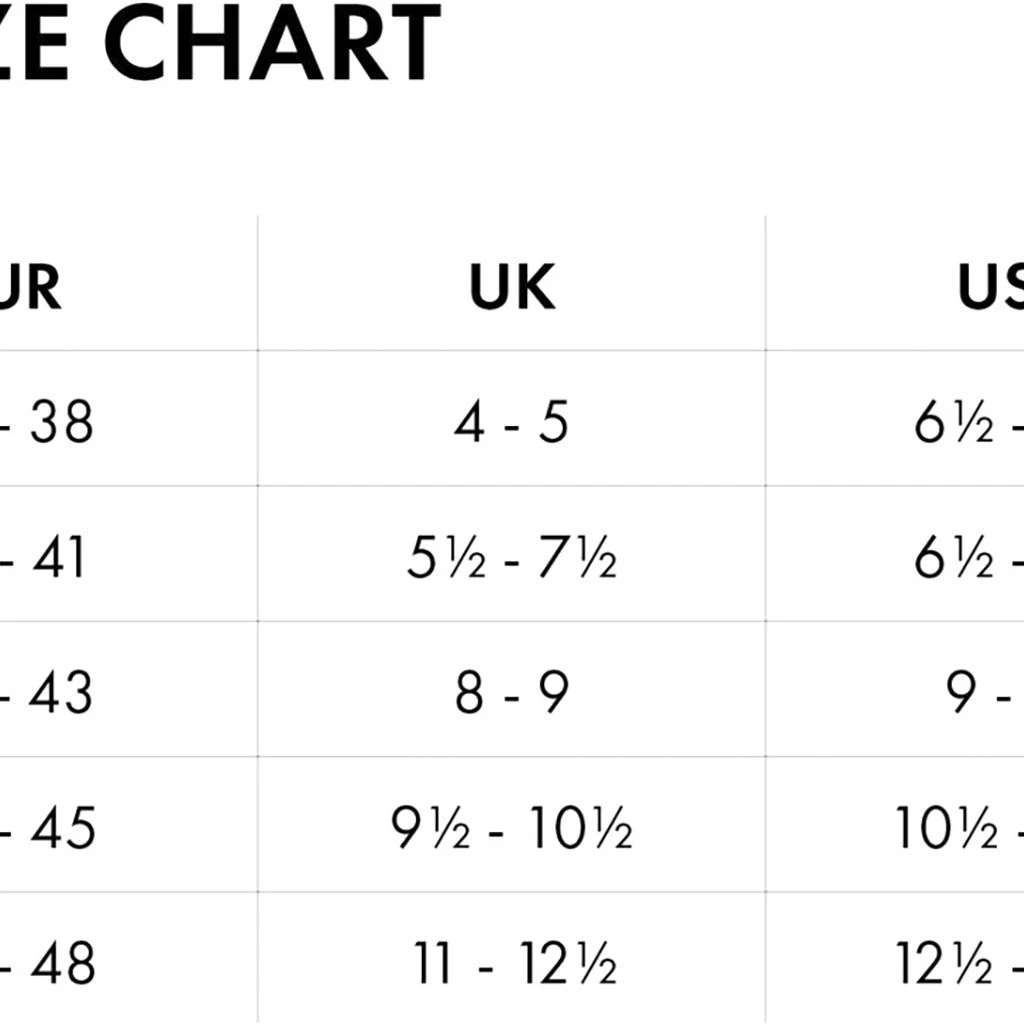Screen dimensions: 1024x1024
Task: Click the EUR cell ending in 45
Action: (50, 829)
